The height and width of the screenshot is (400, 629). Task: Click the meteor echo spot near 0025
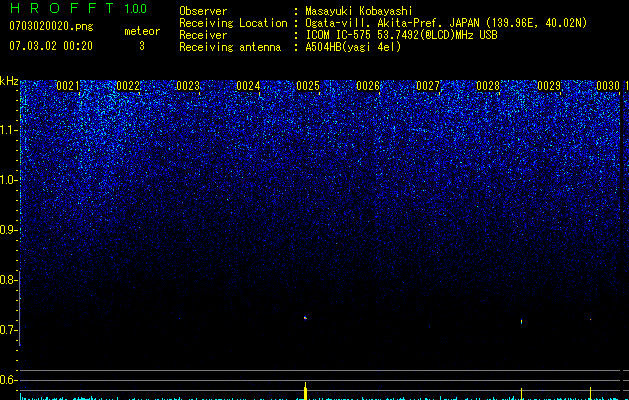click(305, 318)
